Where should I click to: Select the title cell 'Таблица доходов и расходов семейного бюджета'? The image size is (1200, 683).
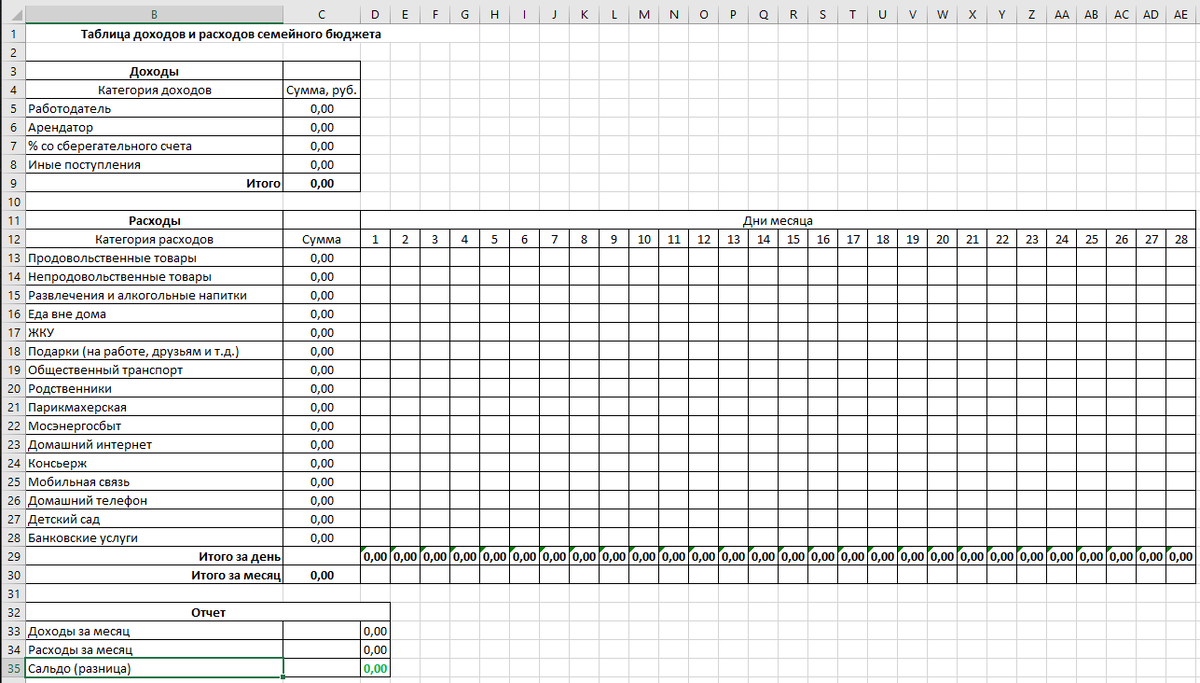point(230,33)
